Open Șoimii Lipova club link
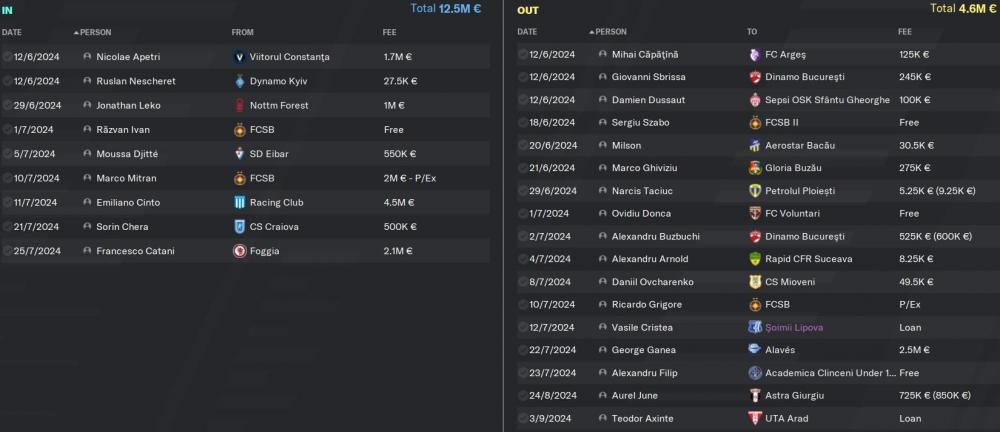This screenshot has height=432, width=1000. [796, 327]
